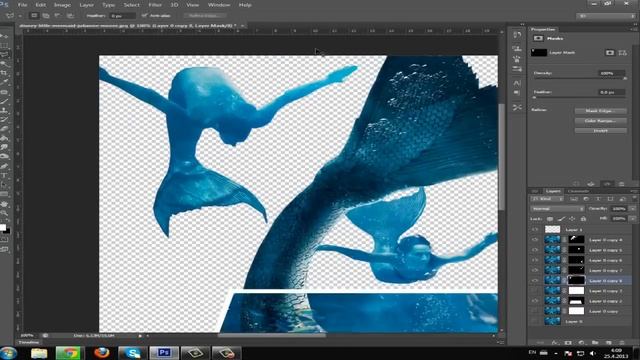Image resolution: width=640 pixels, height=360 pixels.
Task: Select the Eyedropper tool
Action: click(x=4, y=83)
